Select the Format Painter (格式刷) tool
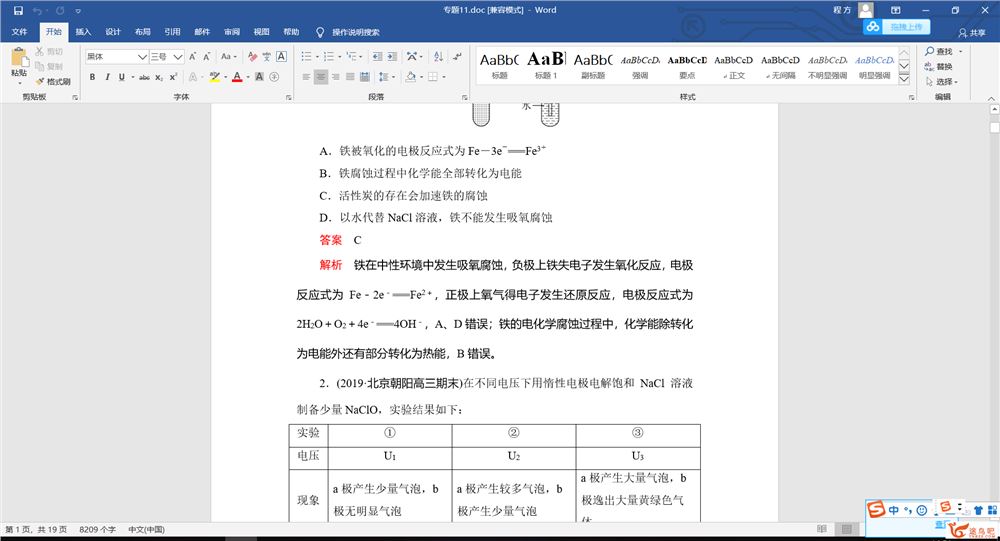 coord(53,81)
